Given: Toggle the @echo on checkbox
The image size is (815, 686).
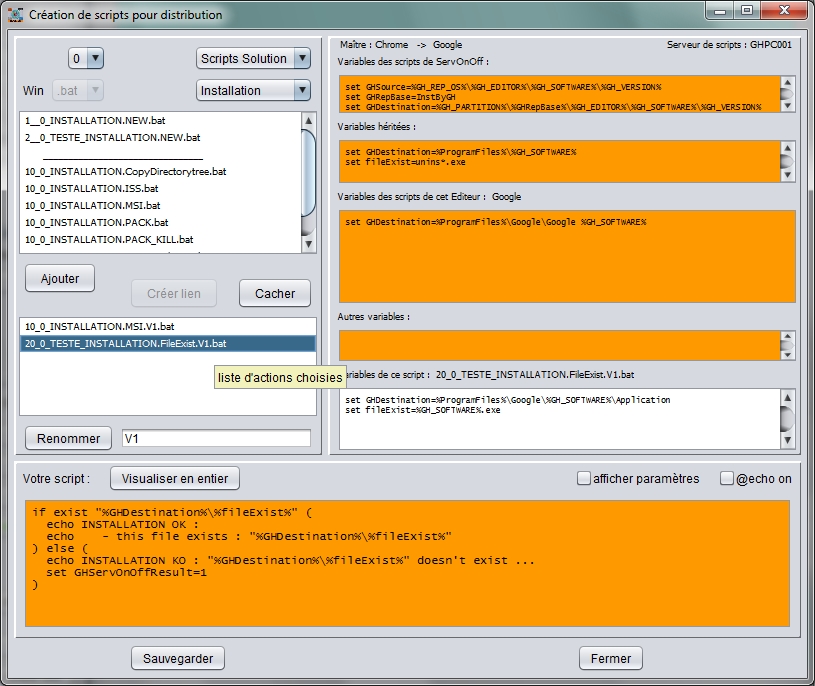Looking at the screenshot, I should coord(727,479).
